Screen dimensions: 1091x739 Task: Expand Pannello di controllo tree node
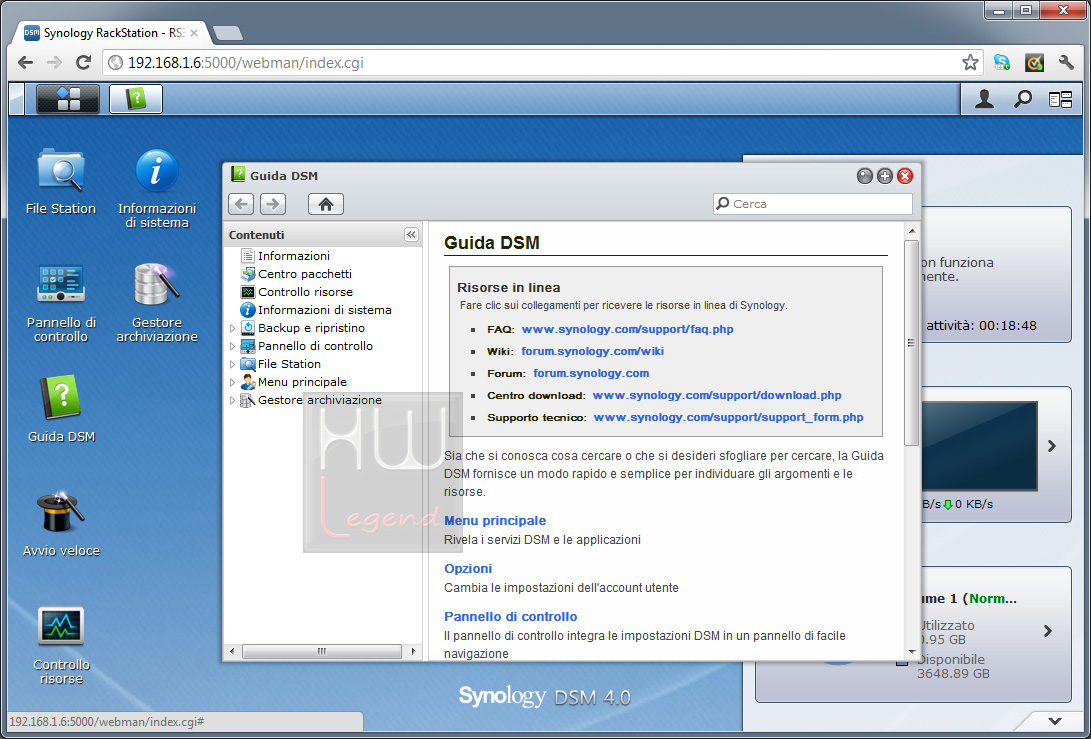click(232, 346)
